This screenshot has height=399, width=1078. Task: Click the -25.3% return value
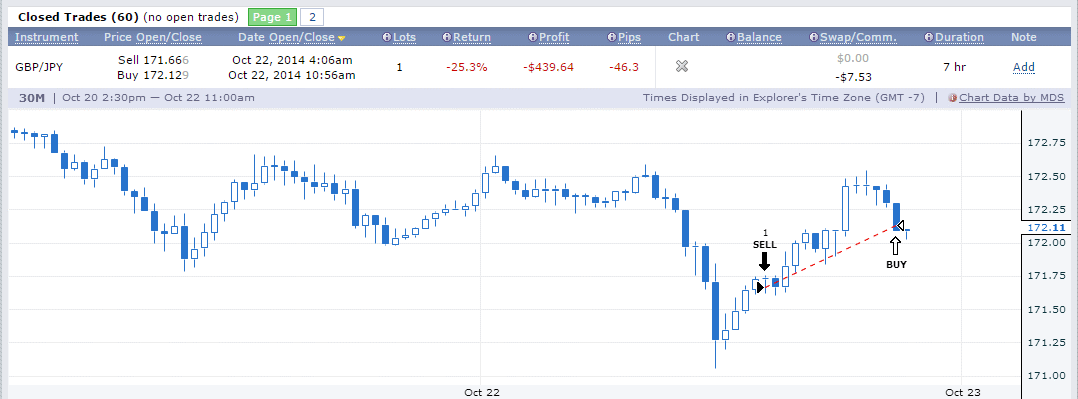(467, 67)
